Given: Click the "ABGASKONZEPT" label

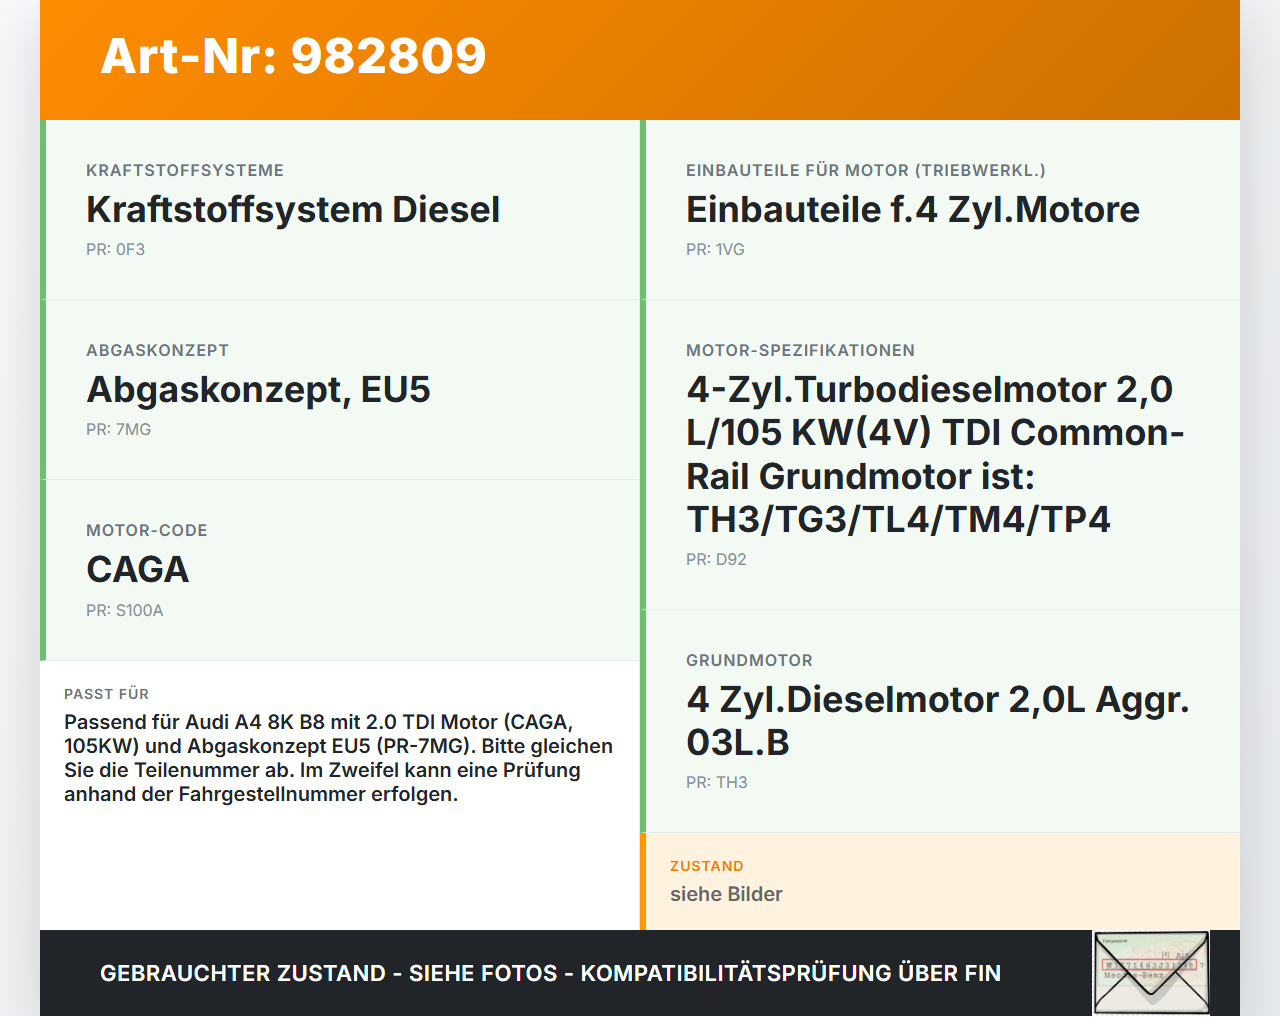Looking at the screenshot, I should [x=157, y=350].
